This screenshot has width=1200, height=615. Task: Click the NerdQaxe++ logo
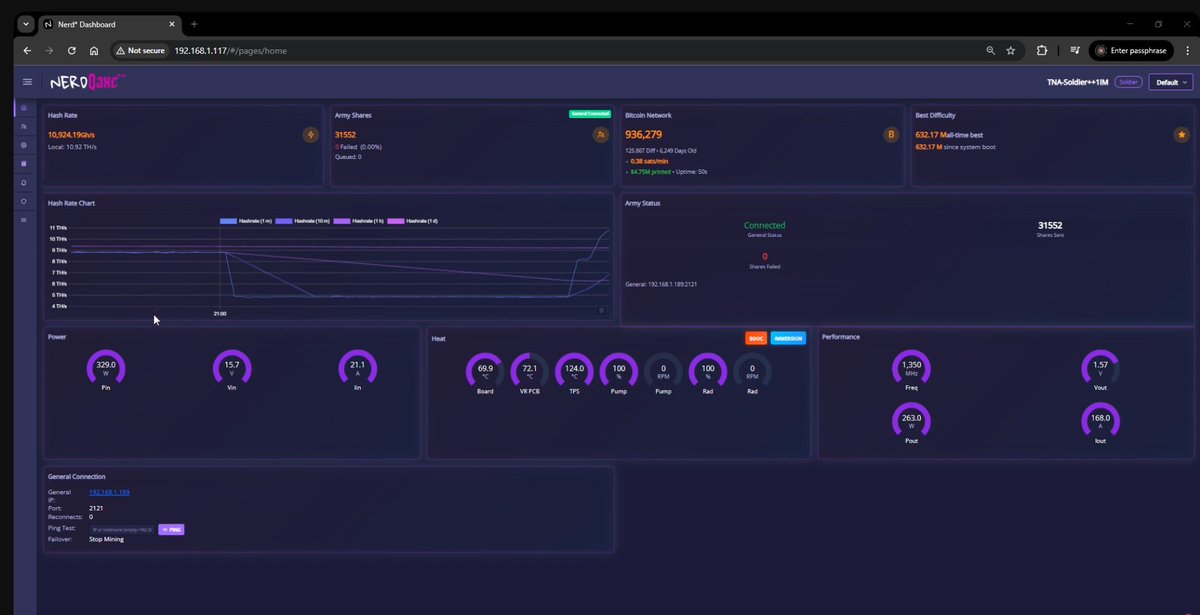[x=88, y=82]
